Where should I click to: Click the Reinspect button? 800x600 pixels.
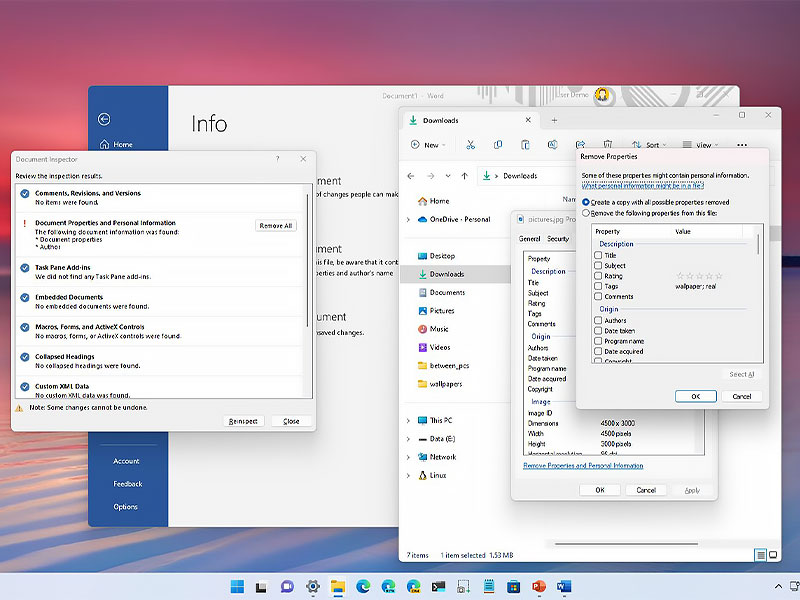pyautogui.click(x=243, y=421)
